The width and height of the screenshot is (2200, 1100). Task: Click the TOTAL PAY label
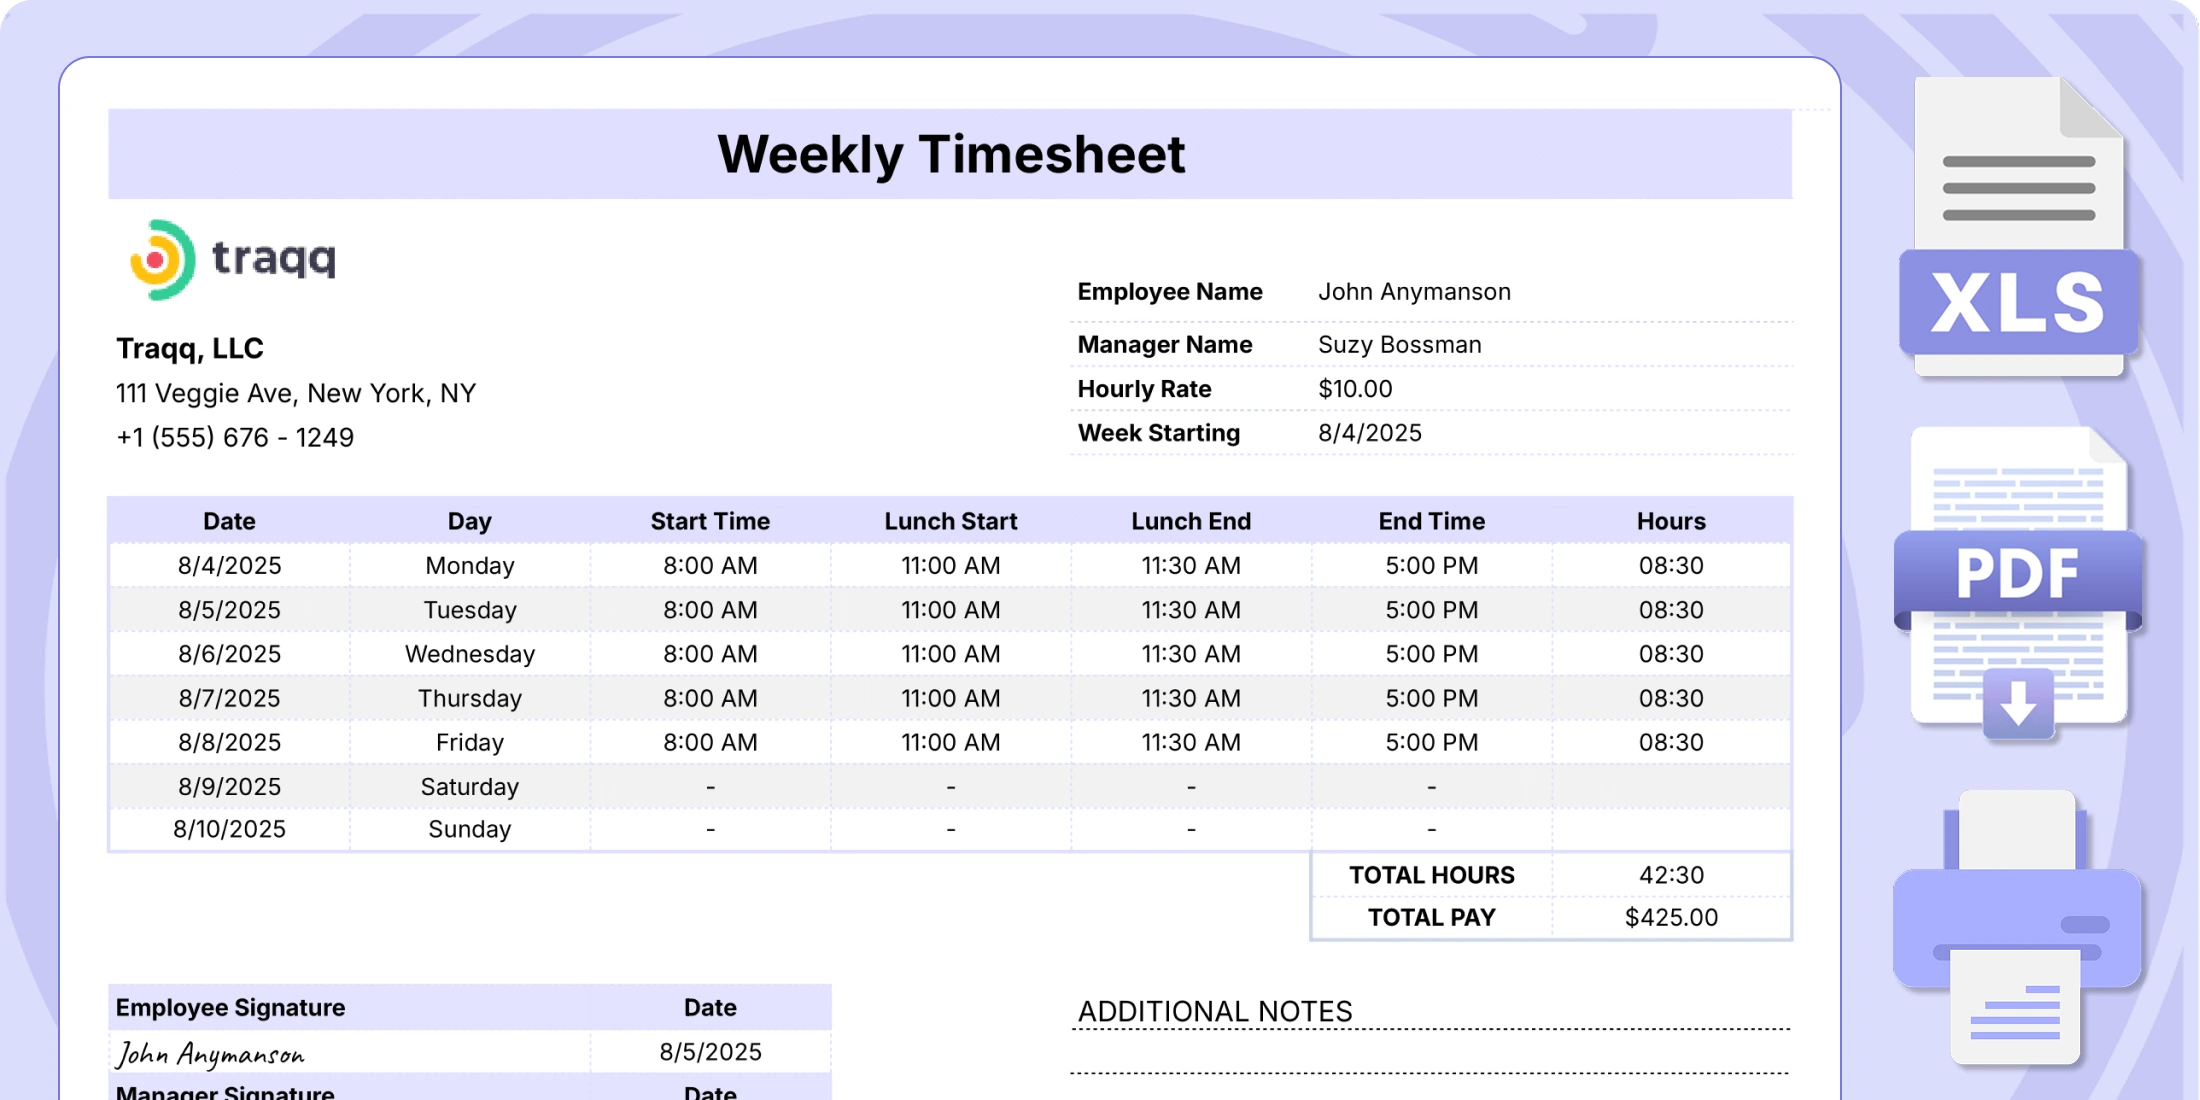(x=1432, y=918)
